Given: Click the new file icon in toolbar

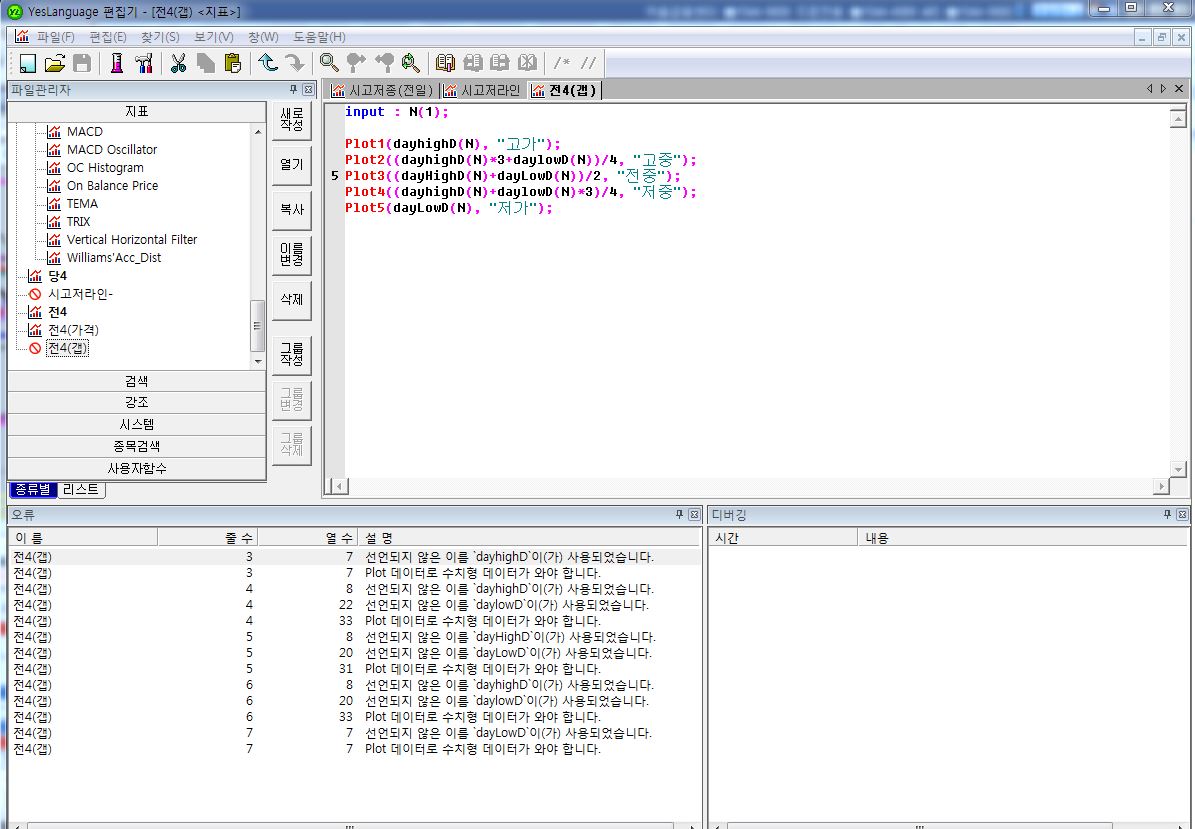Looking at the screenshot, I should 28,63.
